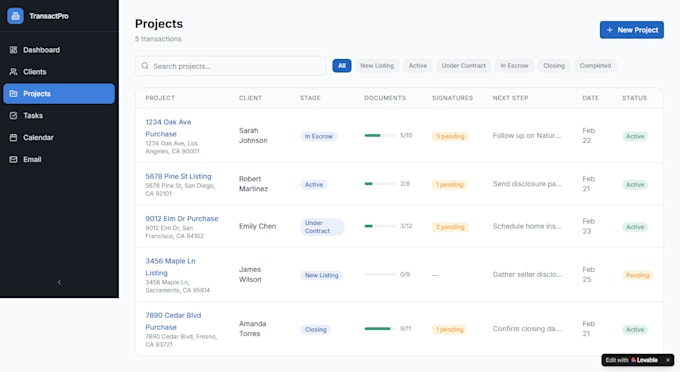Open the Email section
This screenshot has width=680, height=372.
tap(59, 159)
